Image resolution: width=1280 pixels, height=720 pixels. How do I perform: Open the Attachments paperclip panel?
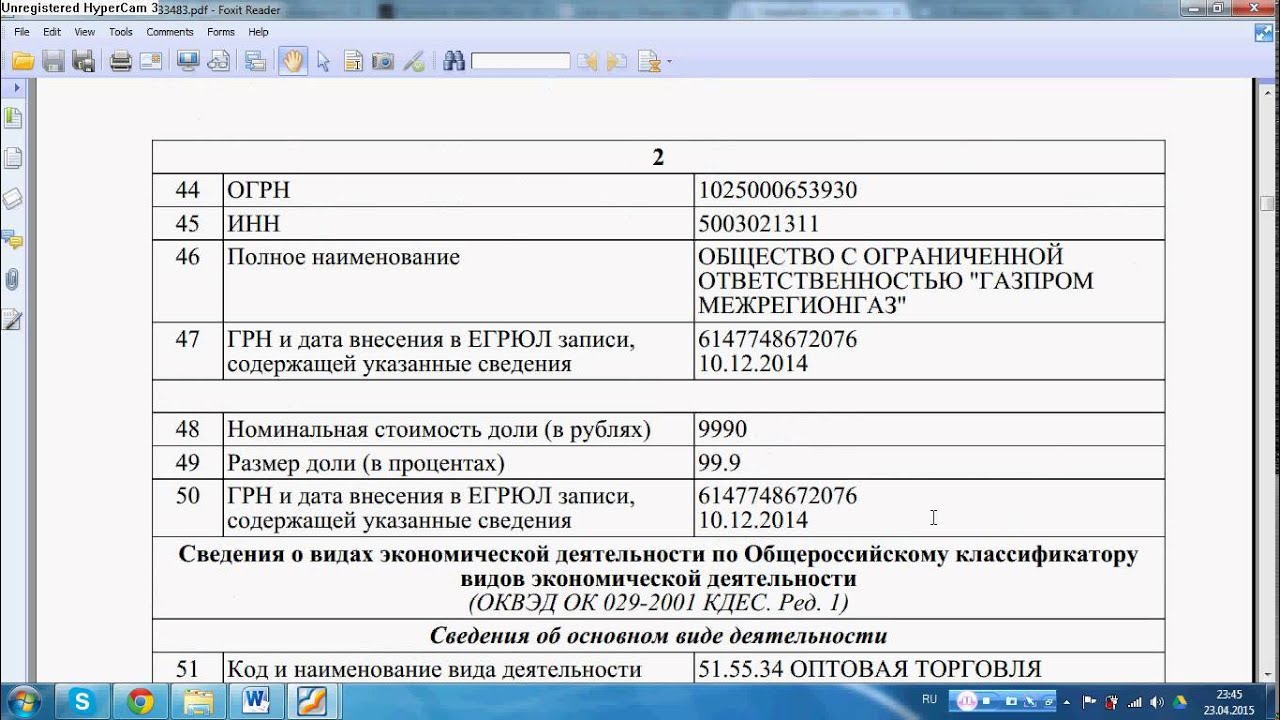[13, 279]
